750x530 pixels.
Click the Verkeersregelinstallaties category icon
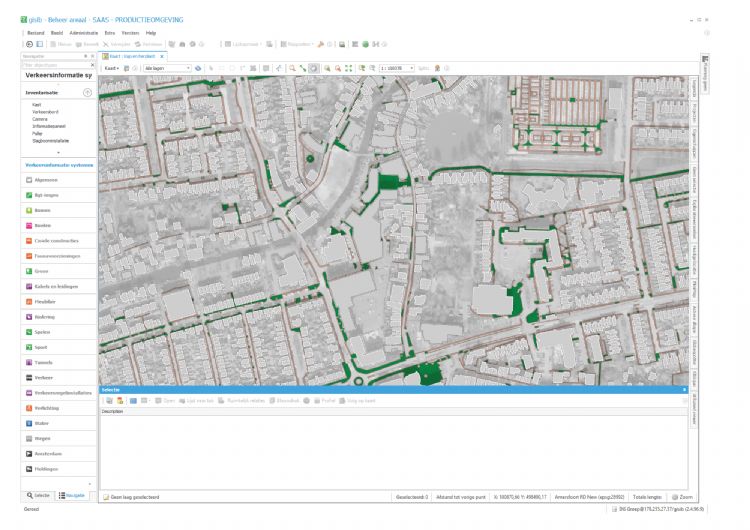(27, 393)
